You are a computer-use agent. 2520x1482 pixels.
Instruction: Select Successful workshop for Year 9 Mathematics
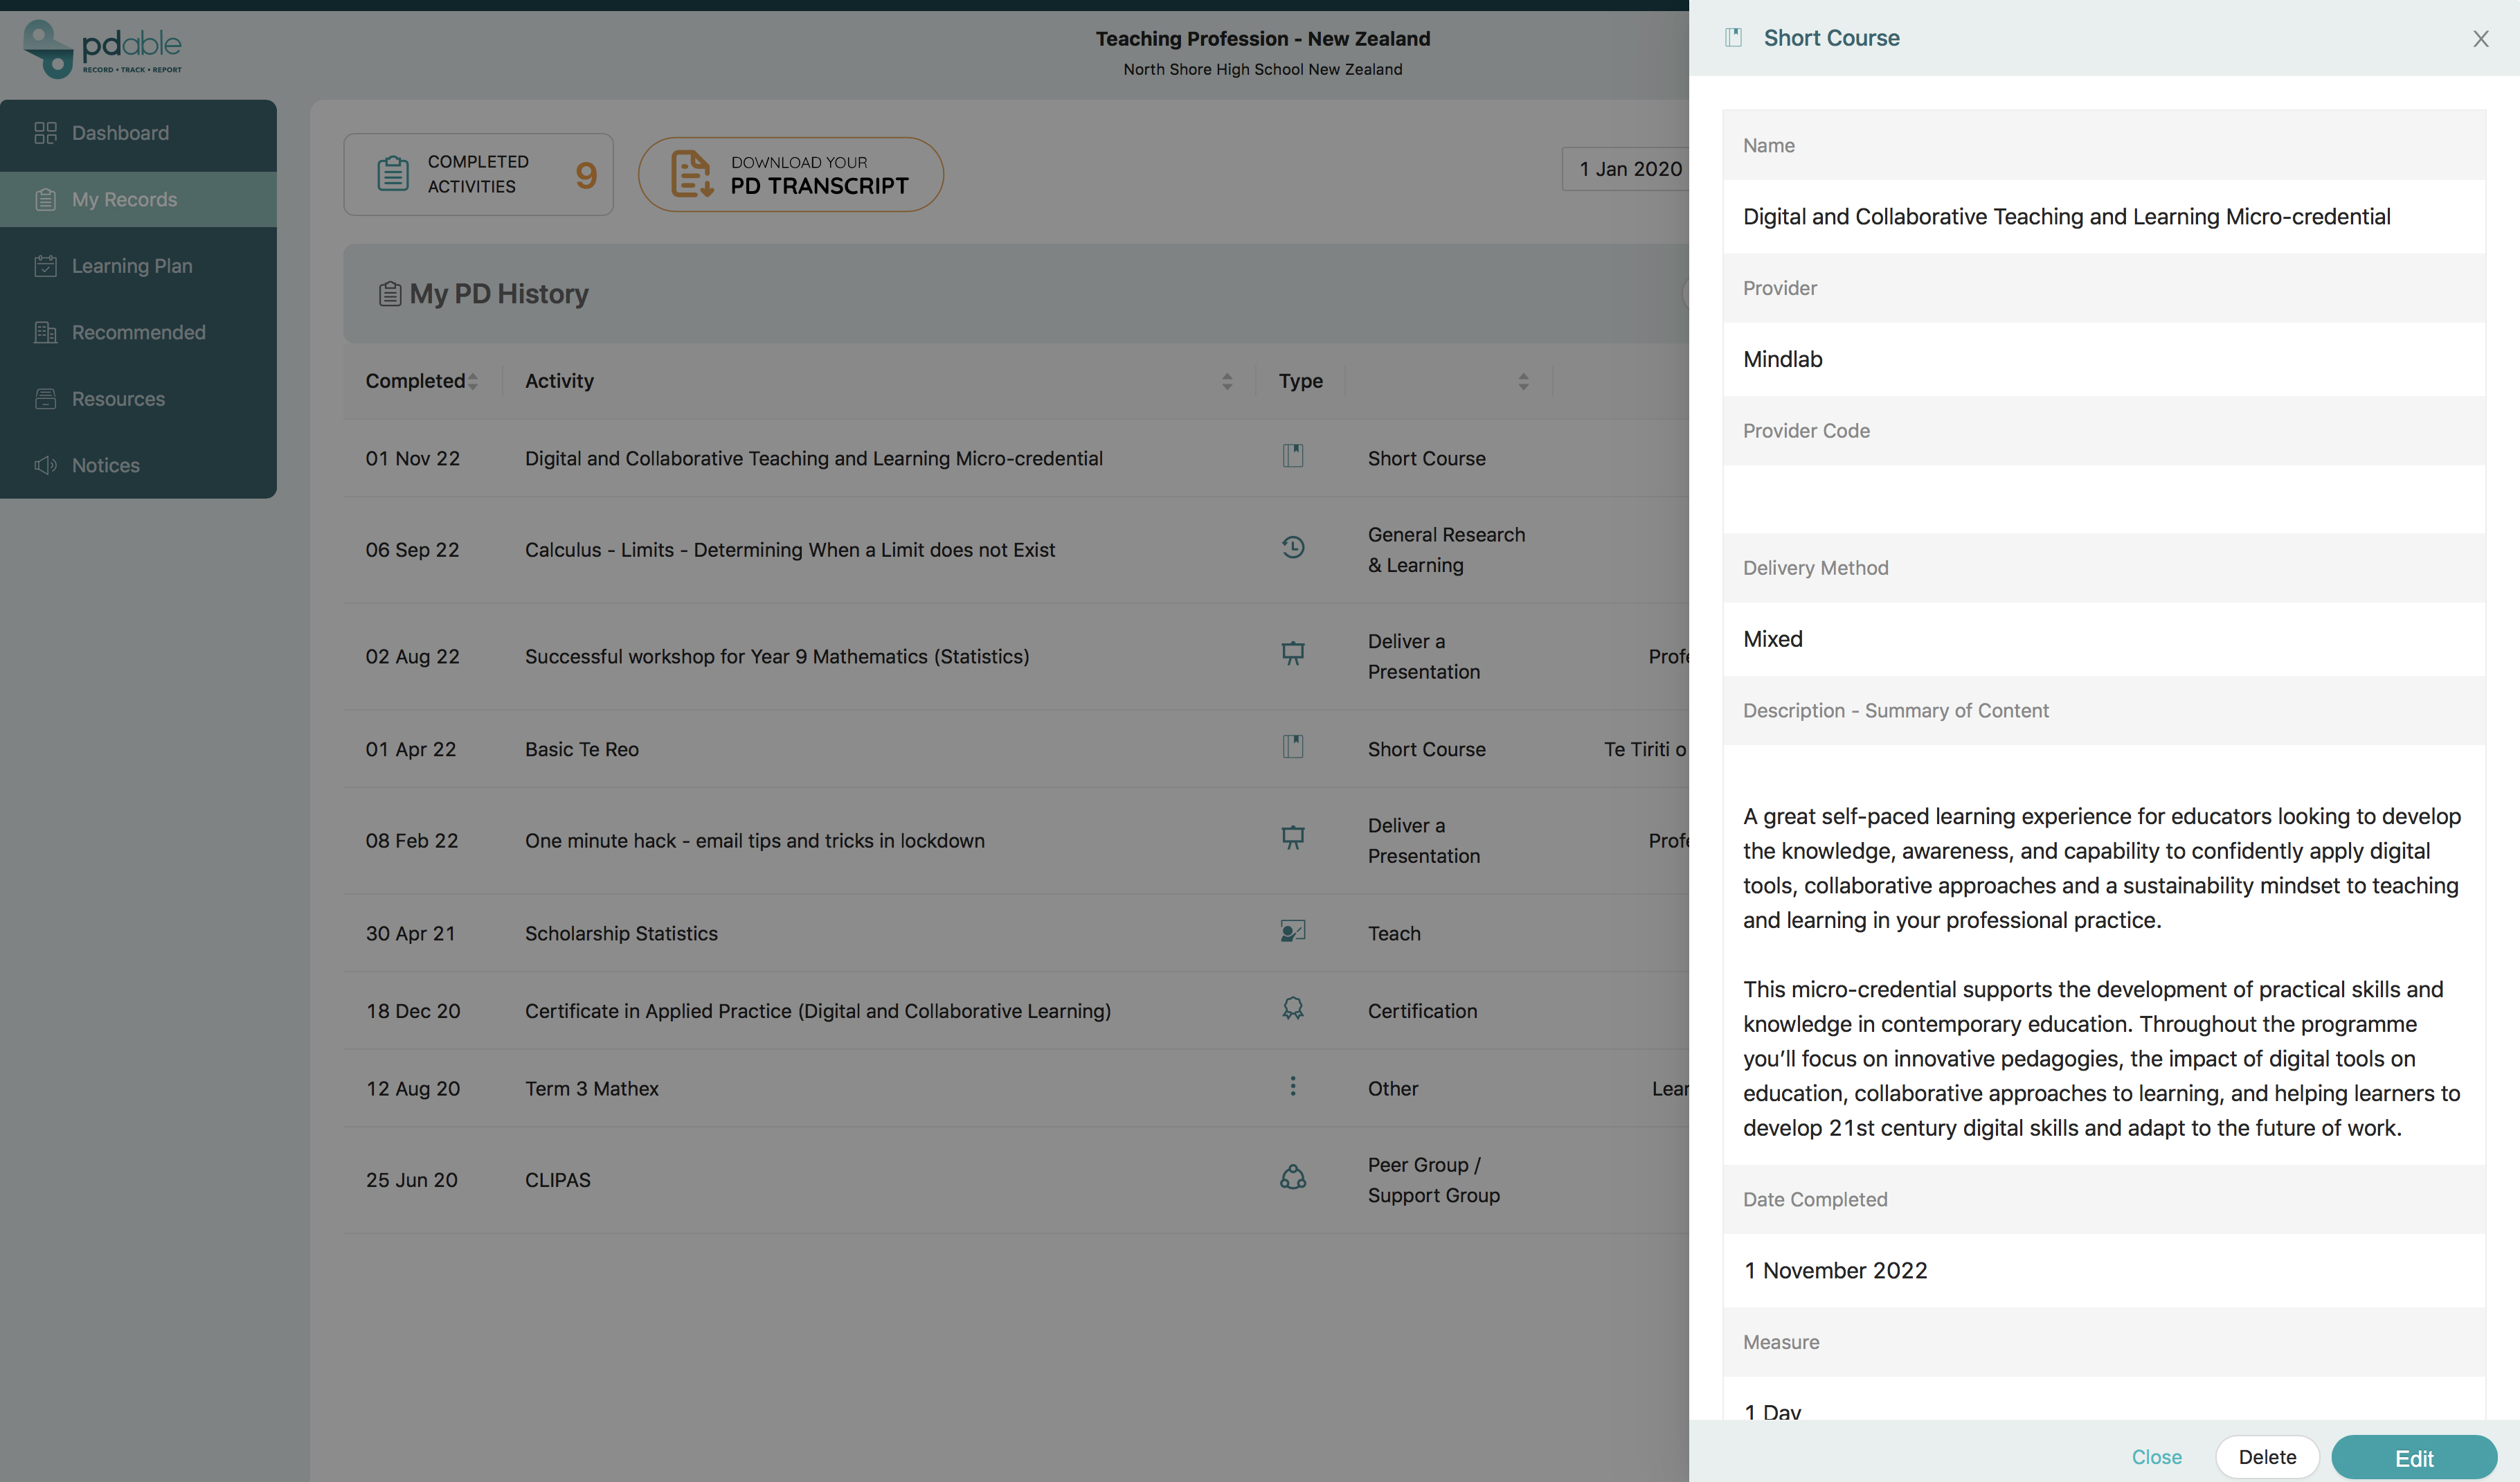[777, 657]
